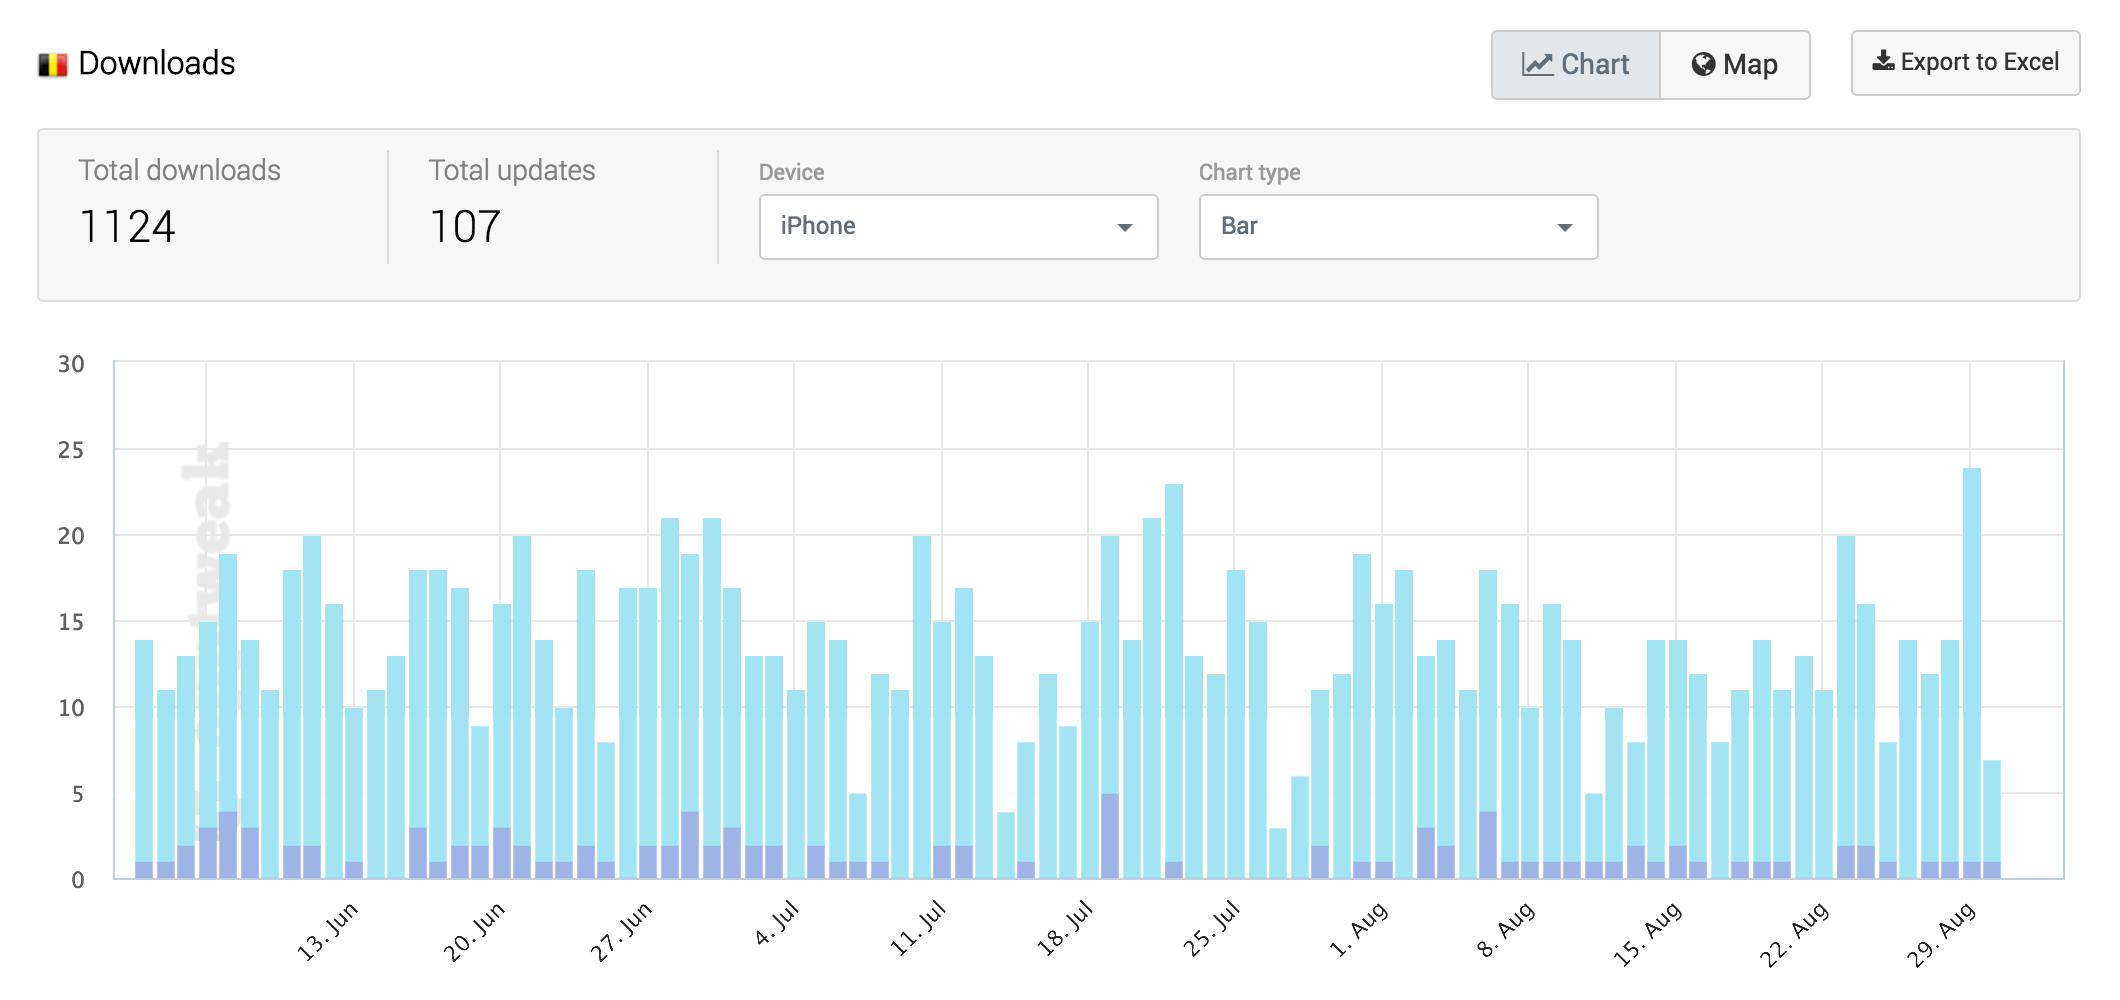Click the 13. Jun x-axis date label

(x=327, y=931)
